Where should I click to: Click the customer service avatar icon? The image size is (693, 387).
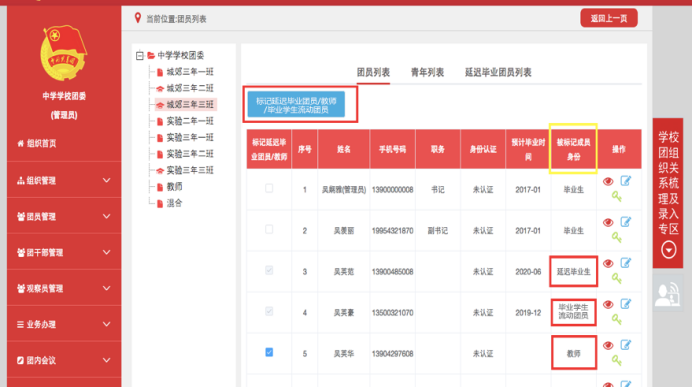coord(667,293)
